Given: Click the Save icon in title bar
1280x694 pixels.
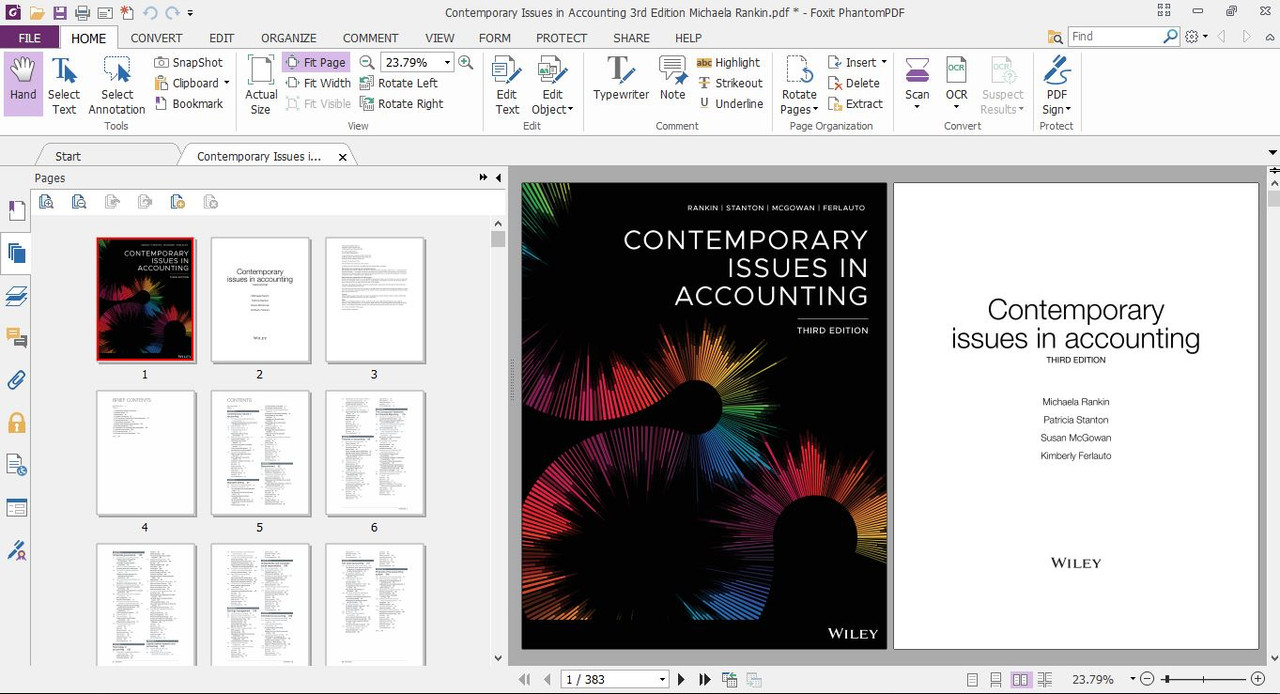Looking at the screenshot, I should click(x=60, y=12).
